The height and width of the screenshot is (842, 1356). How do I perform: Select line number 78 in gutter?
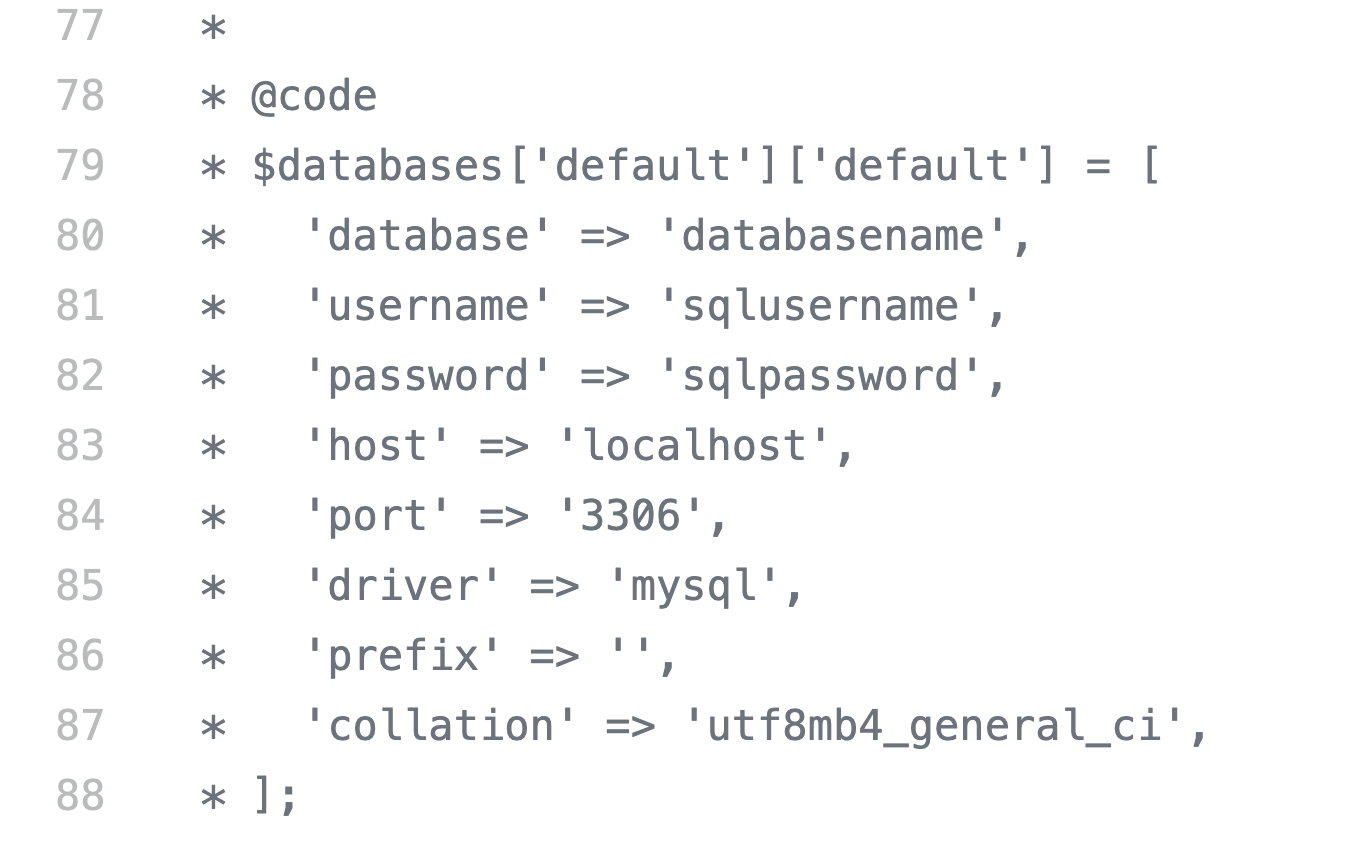(x=80, y=96)
